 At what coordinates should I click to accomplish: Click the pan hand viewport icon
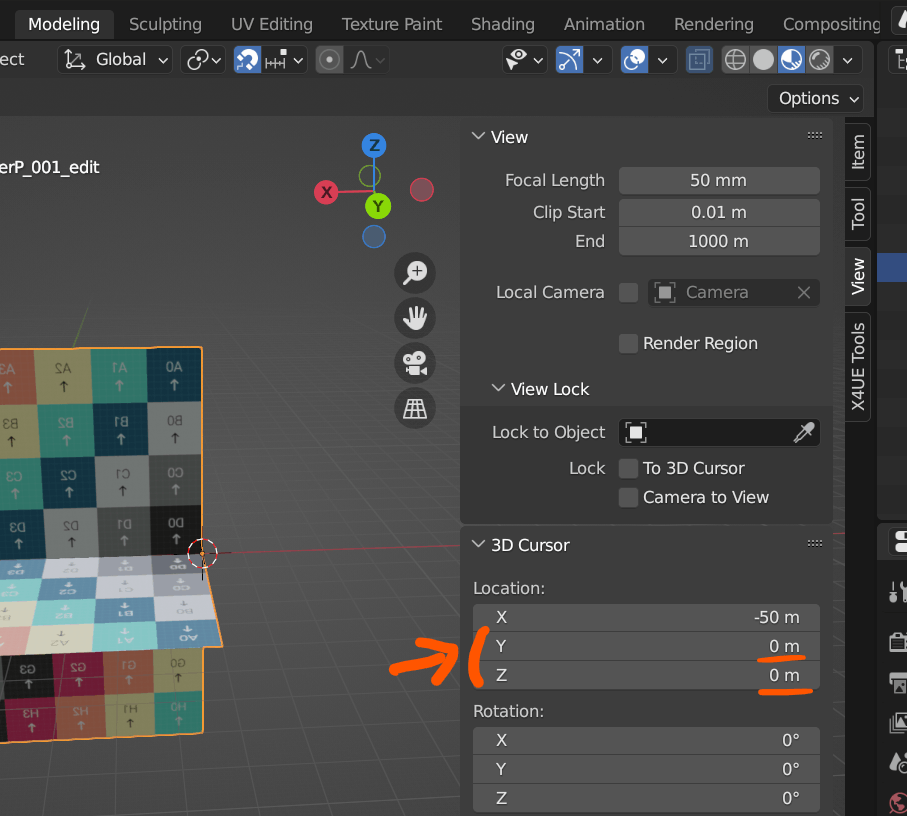click(415, 318)
